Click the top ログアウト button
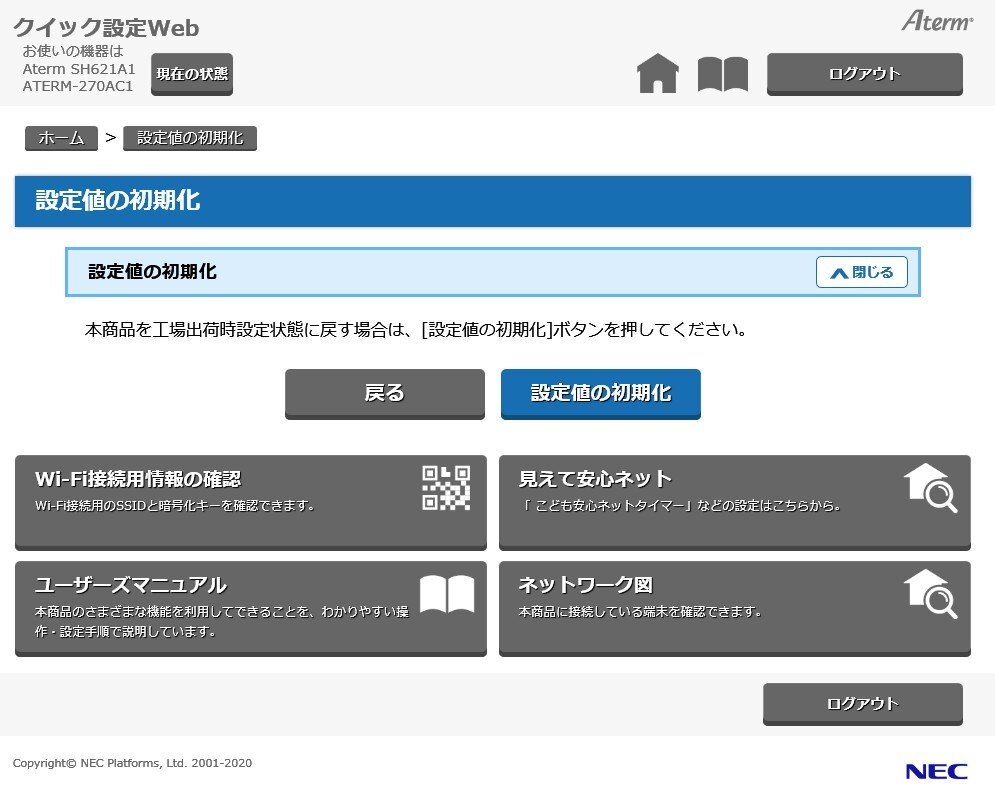Screen dimensions: 995x793 pos(864,73)
